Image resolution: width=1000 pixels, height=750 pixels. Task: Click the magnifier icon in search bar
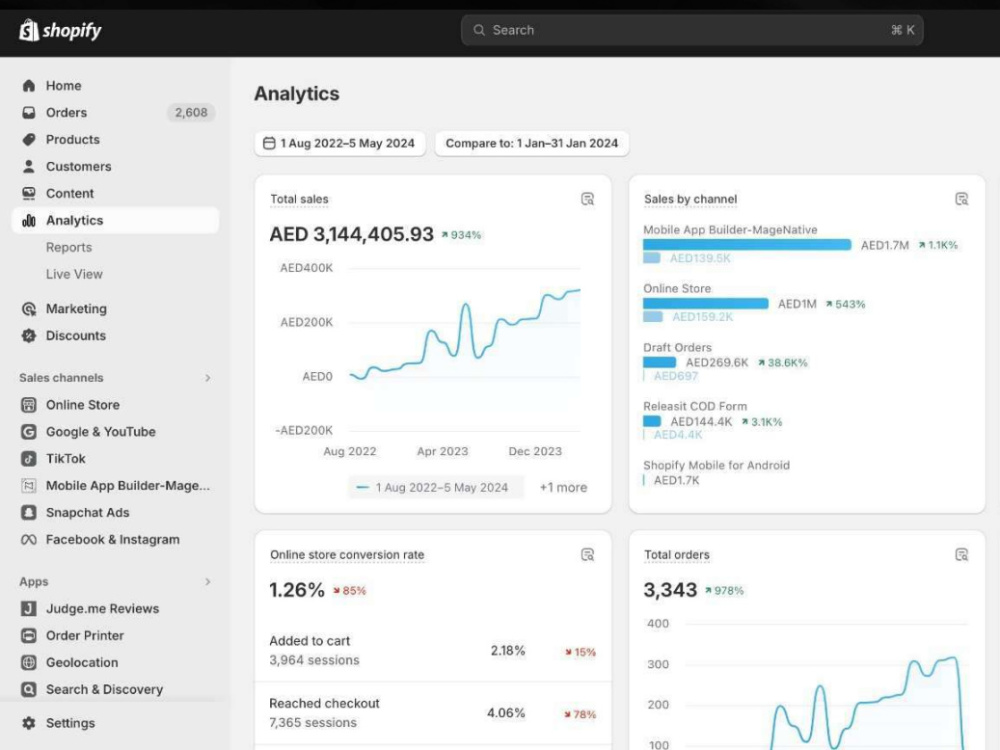coord(479,30)
